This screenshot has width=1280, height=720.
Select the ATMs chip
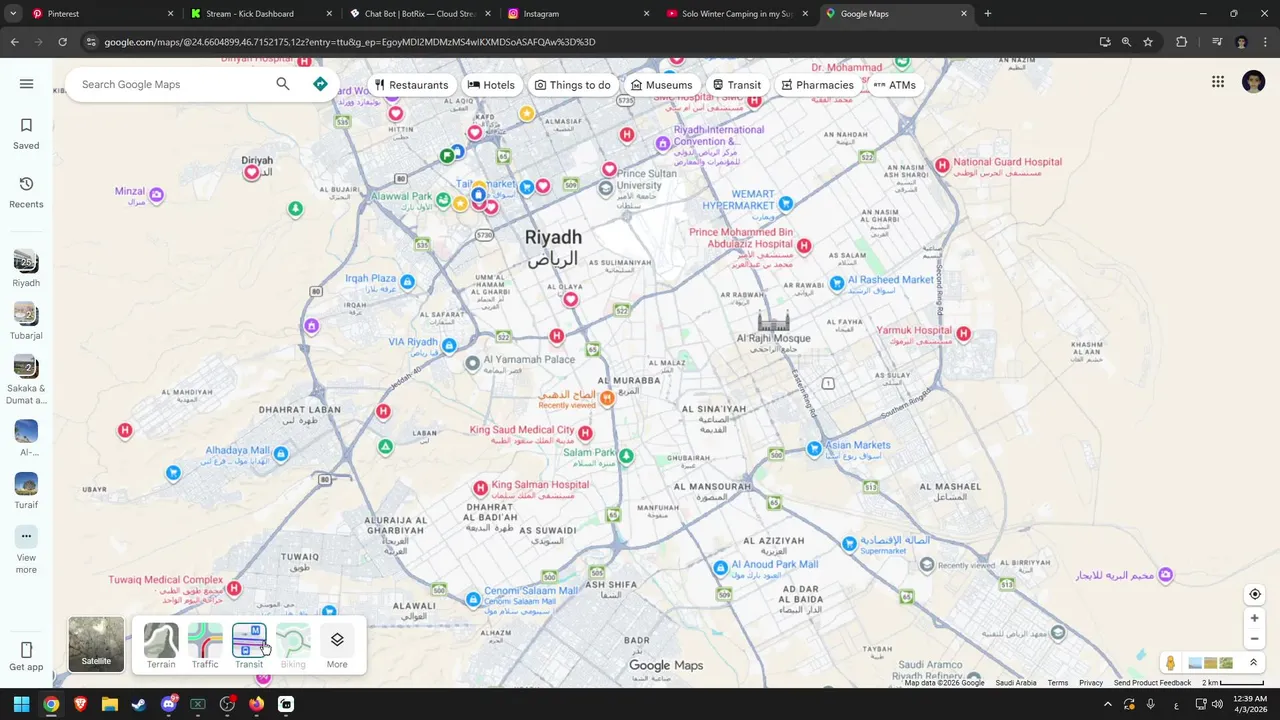click(x=894, y=85)
